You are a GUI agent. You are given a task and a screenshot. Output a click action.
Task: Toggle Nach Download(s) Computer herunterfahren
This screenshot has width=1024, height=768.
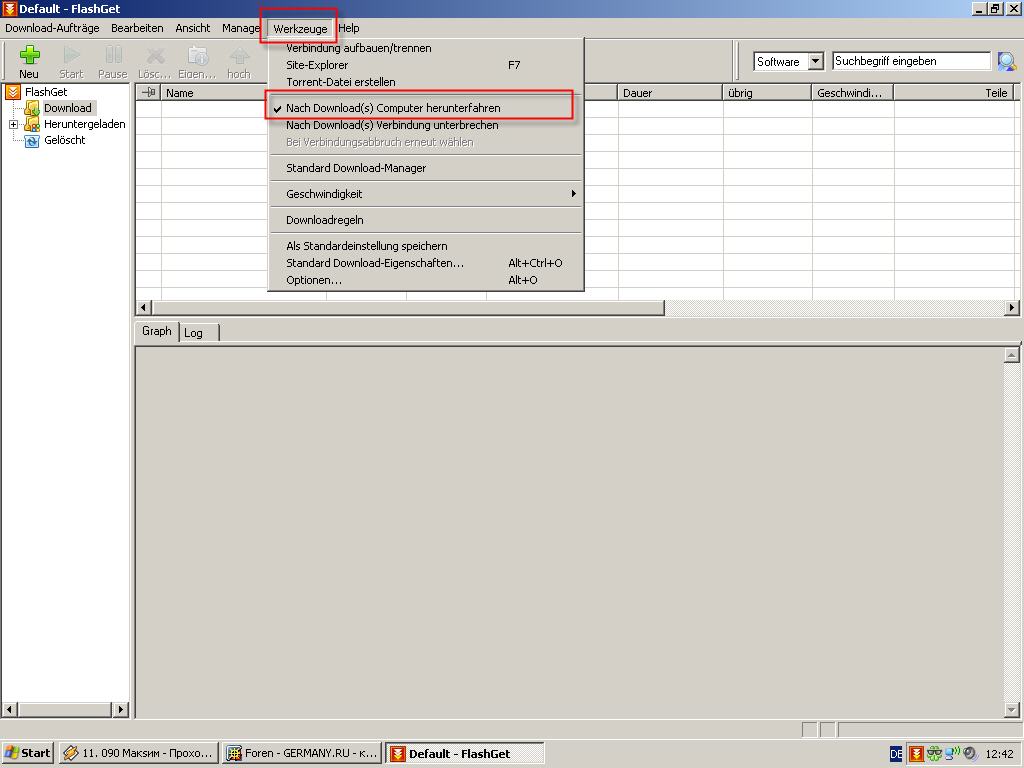click(x=426, y=108)
